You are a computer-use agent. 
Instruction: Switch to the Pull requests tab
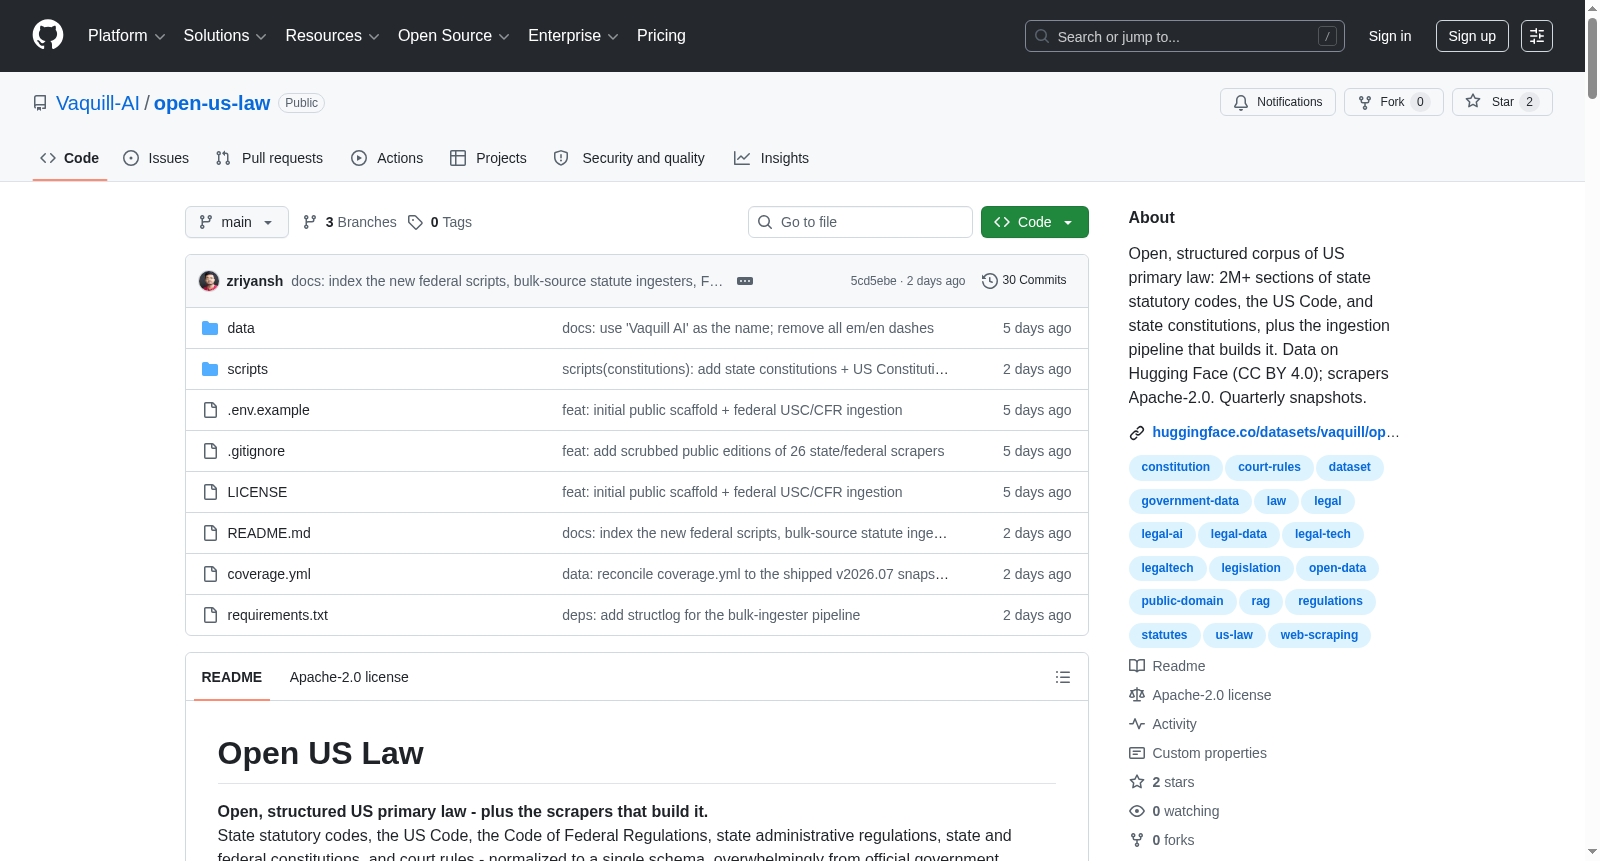(x=269, y=158)
